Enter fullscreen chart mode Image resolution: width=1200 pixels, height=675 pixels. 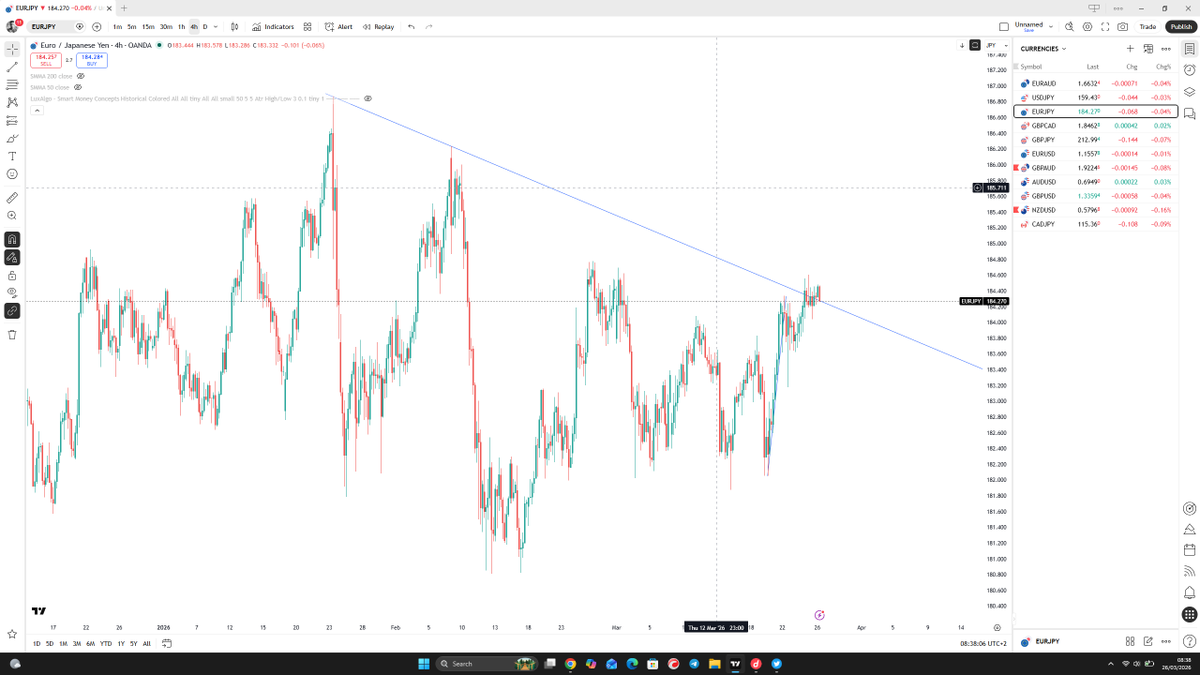[x=1105, y=27]
